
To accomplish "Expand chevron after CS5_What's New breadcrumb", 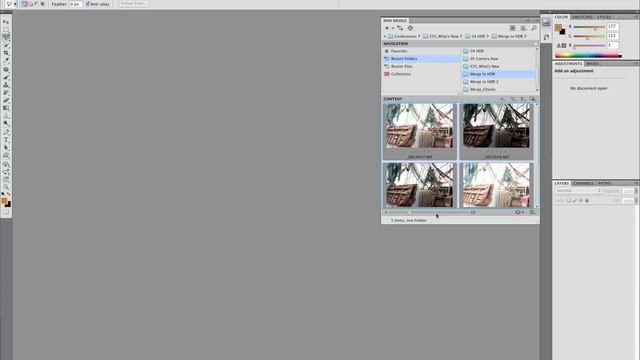I will click(x=461, y=36).
